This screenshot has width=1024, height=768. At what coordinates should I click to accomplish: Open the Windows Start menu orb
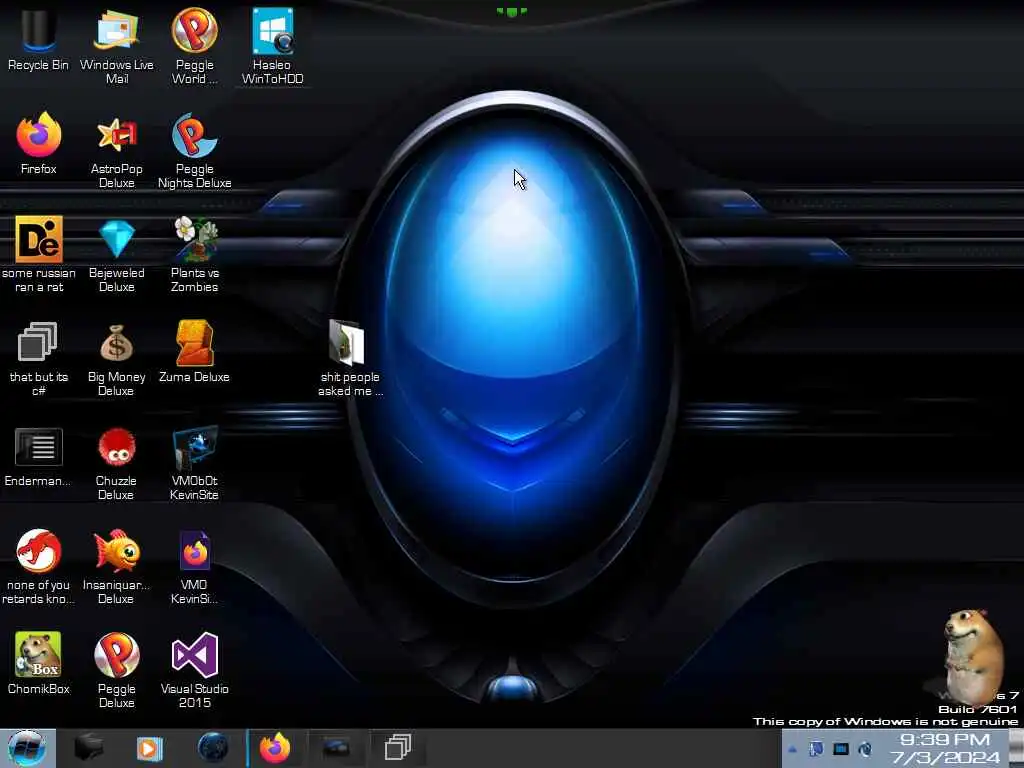click(27, 748)
